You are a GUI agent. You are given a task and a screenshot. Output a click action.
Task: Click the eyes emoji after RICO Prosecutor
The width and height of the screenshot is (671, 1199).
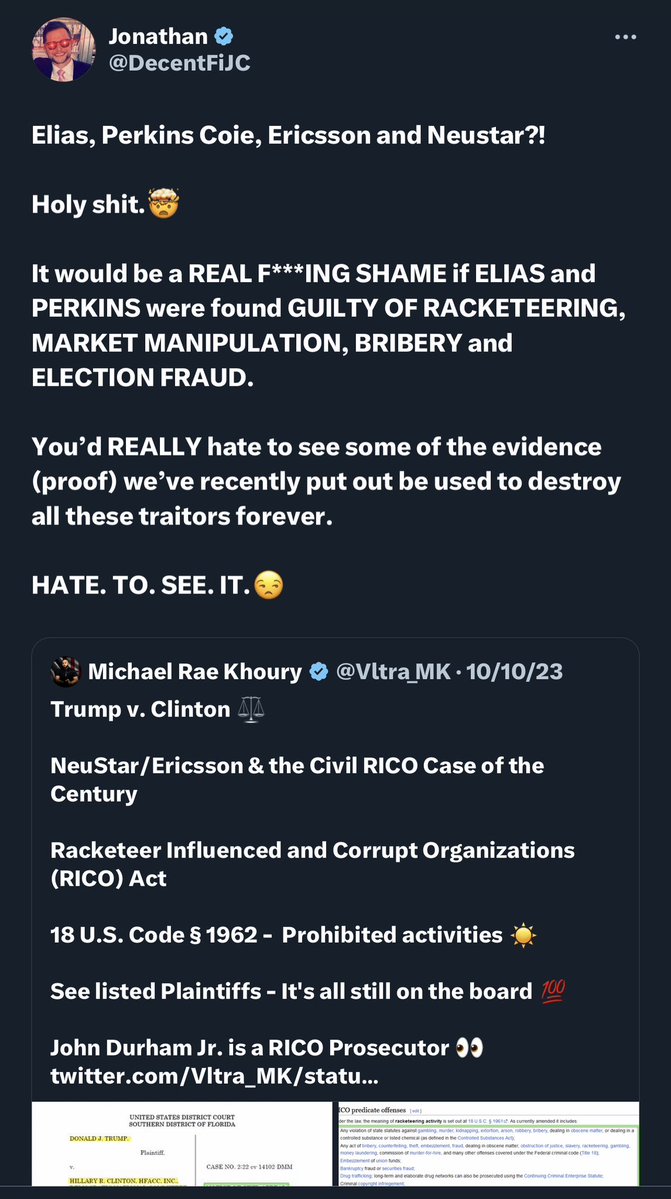click(468, 1049)
